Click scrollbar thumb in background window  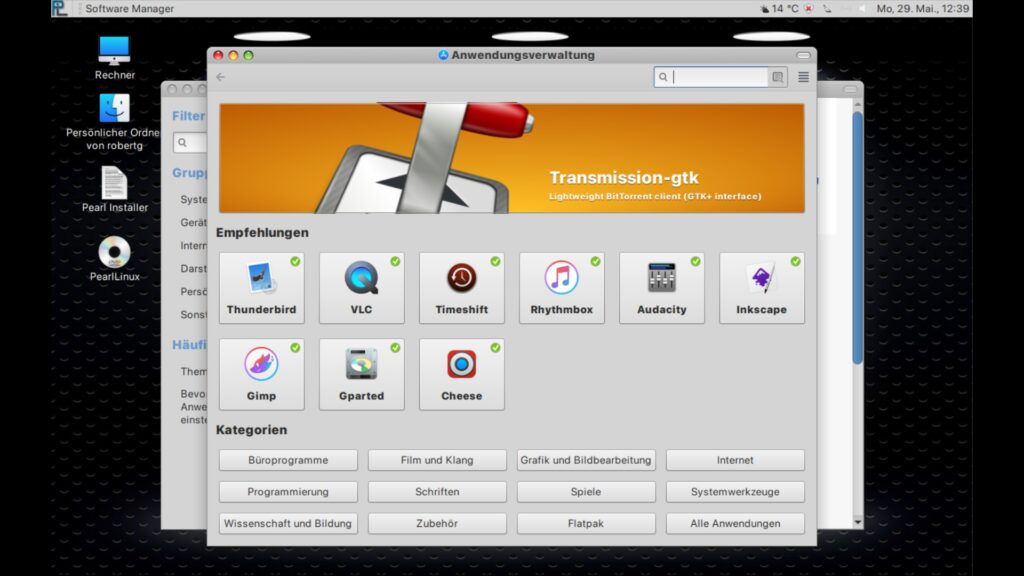click(x=857, y=238)
